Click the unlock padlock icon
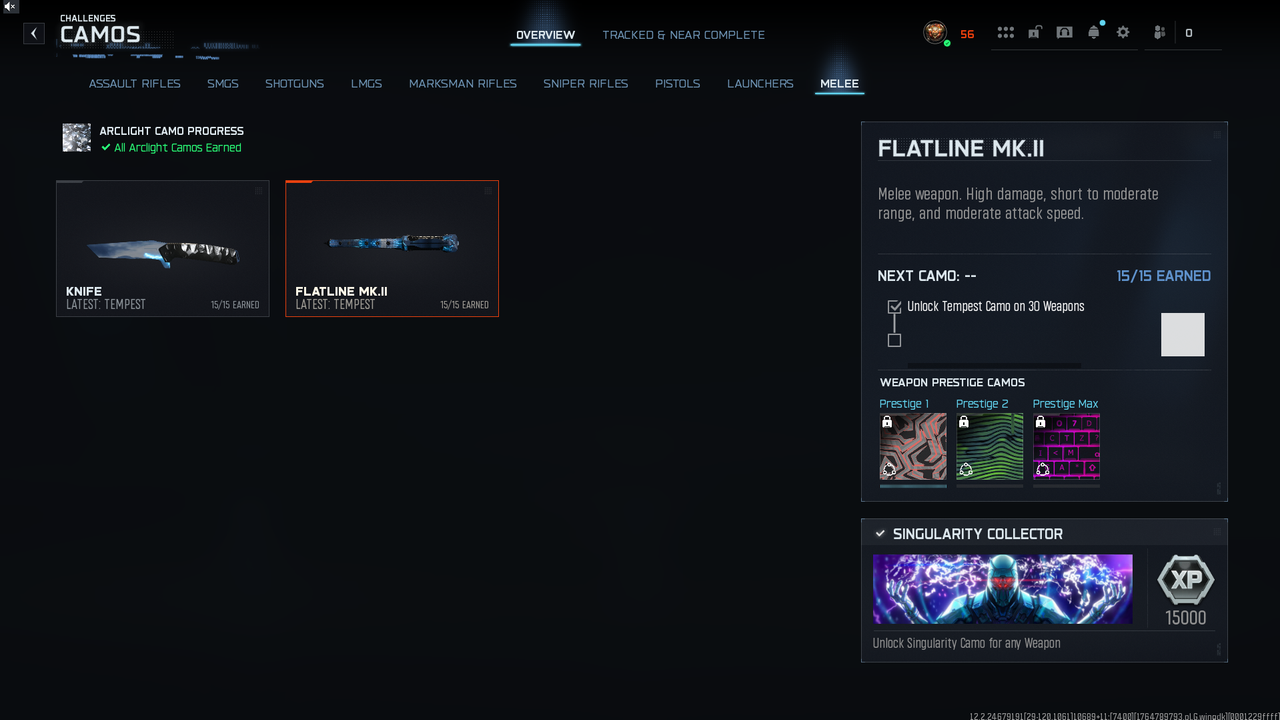The width and height of the screenshot is (1280, 720). [1034, 33]
